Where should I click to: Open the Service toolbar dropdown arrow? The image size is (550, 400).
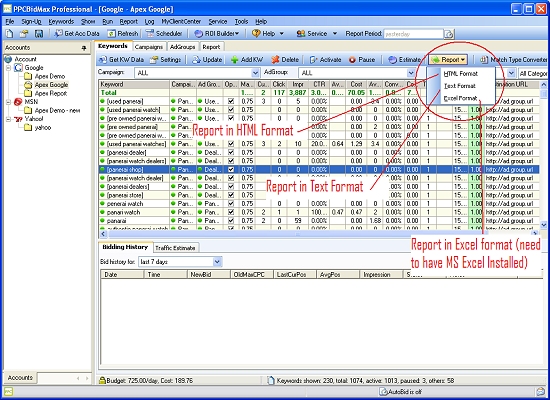tap(335, 34)
